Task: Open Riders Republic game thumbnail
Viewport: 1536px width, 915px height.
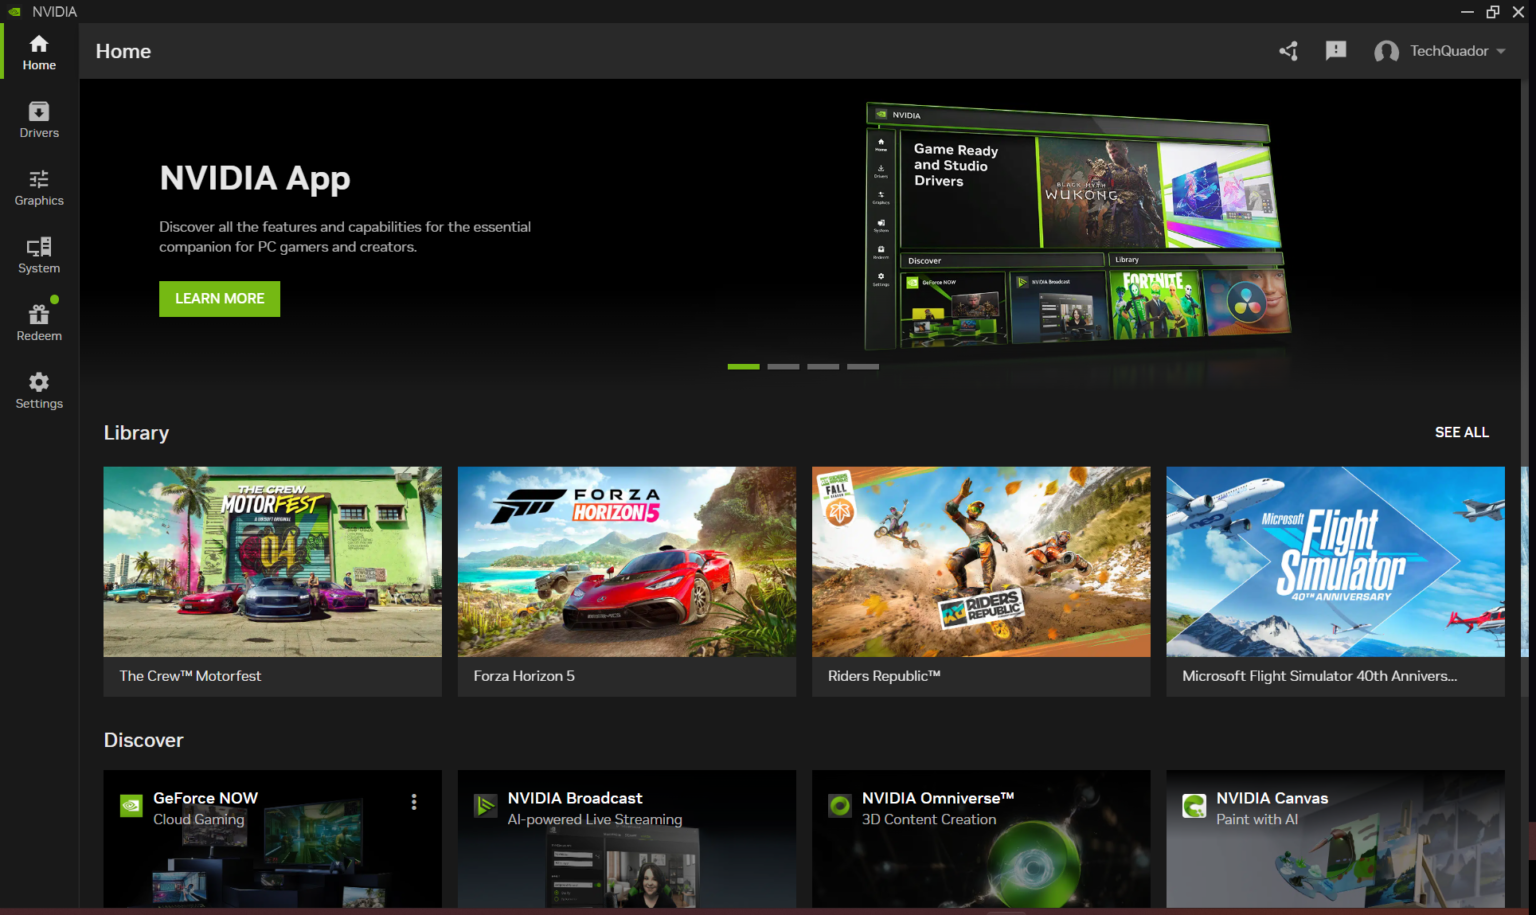Action: [x=981, y=561]
